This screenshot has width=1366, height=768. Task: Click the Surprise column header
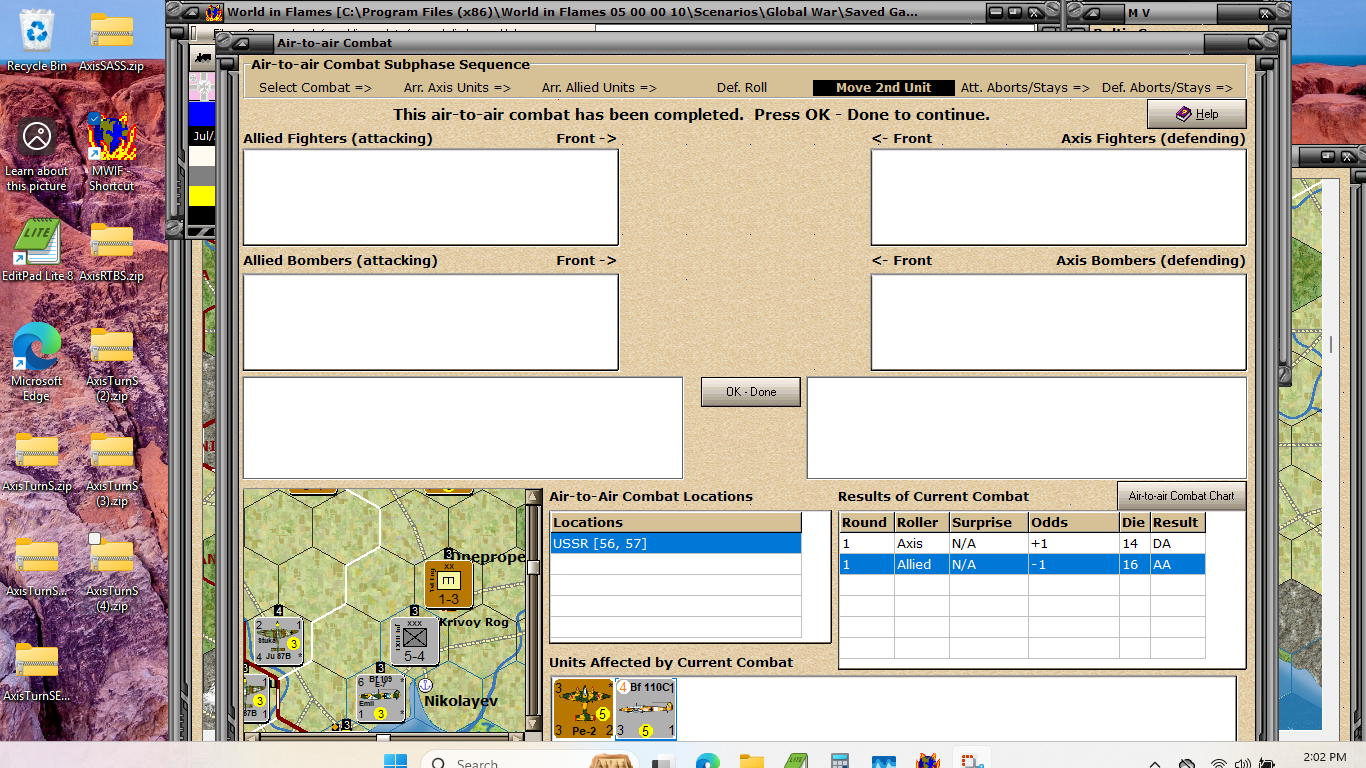(x=986, y=522)
